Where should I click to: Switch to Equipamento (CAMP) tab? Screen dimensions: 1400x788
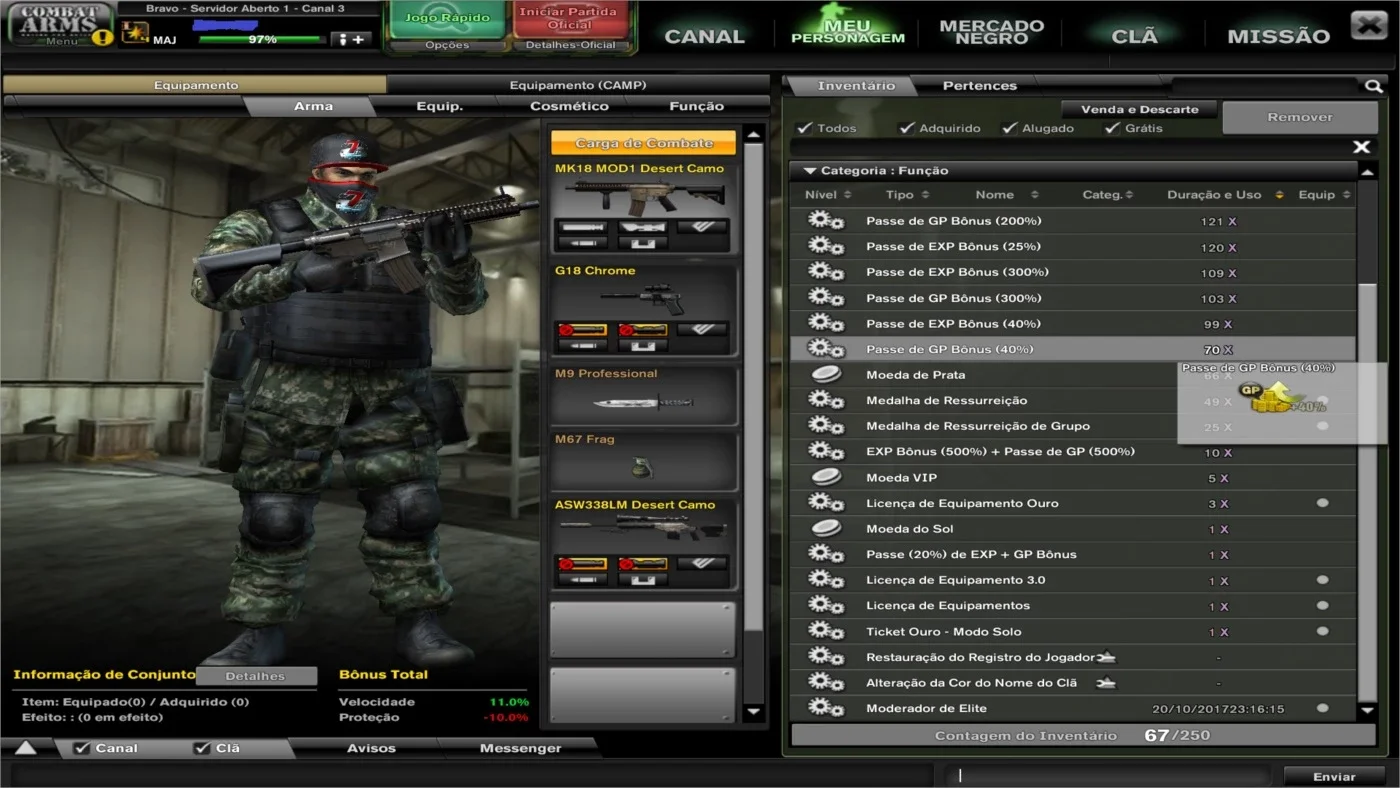tap(578, 86)
